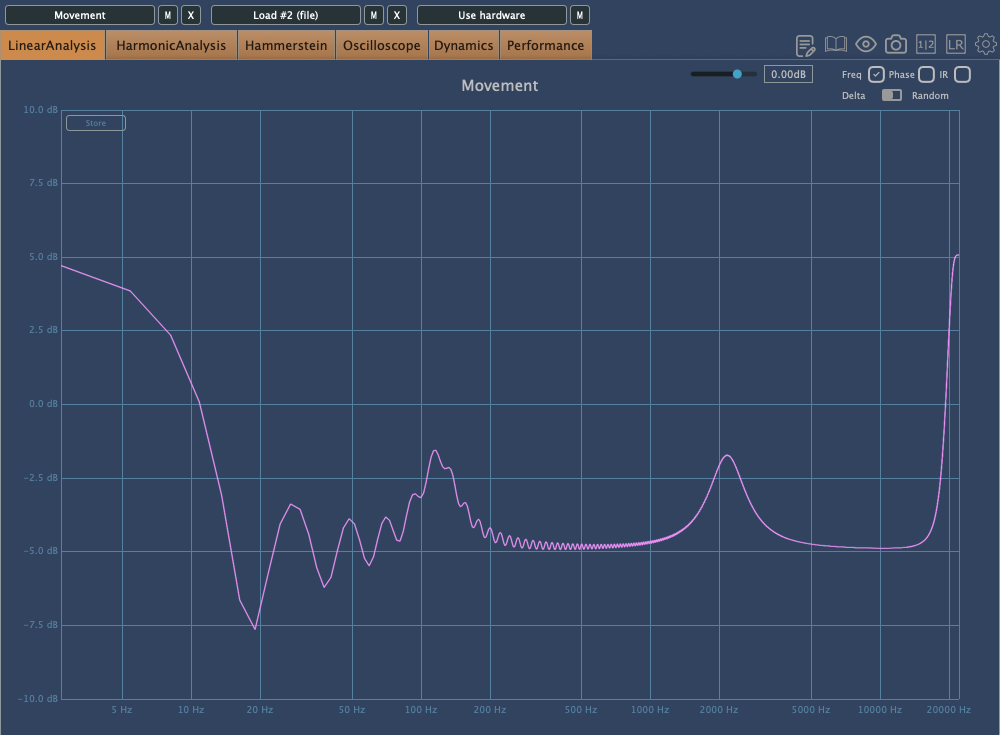Switch to the Oscilloscope tab
This screenshot has width=1000, height=735.
pos(381,45)
